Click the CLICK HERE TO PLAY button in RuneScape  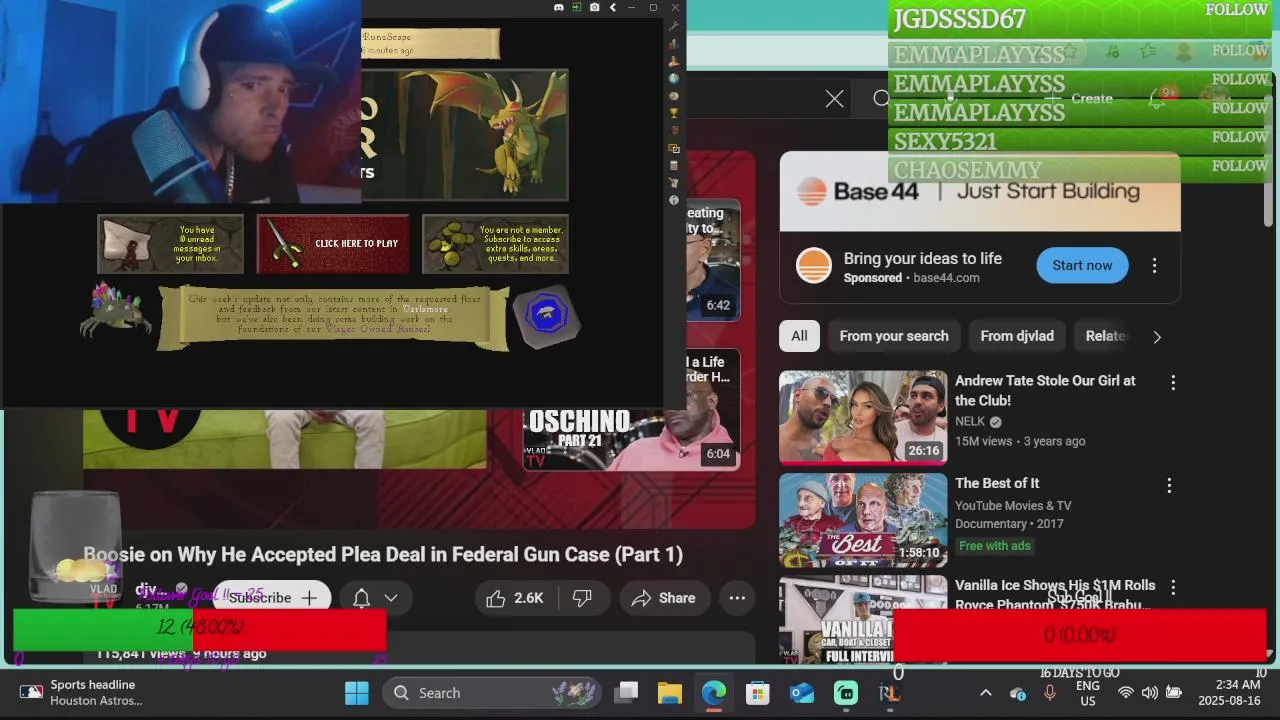333,244
